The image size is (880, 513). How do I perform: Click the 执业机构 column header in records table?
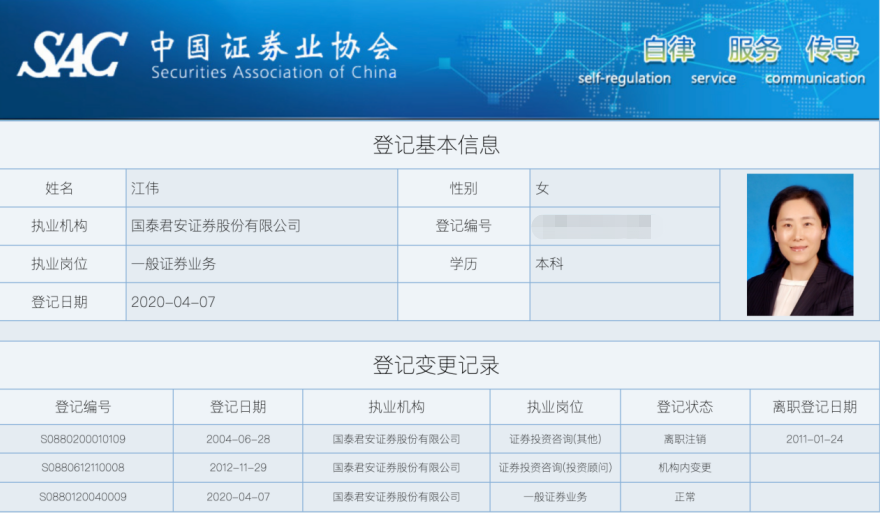(396, 407)
